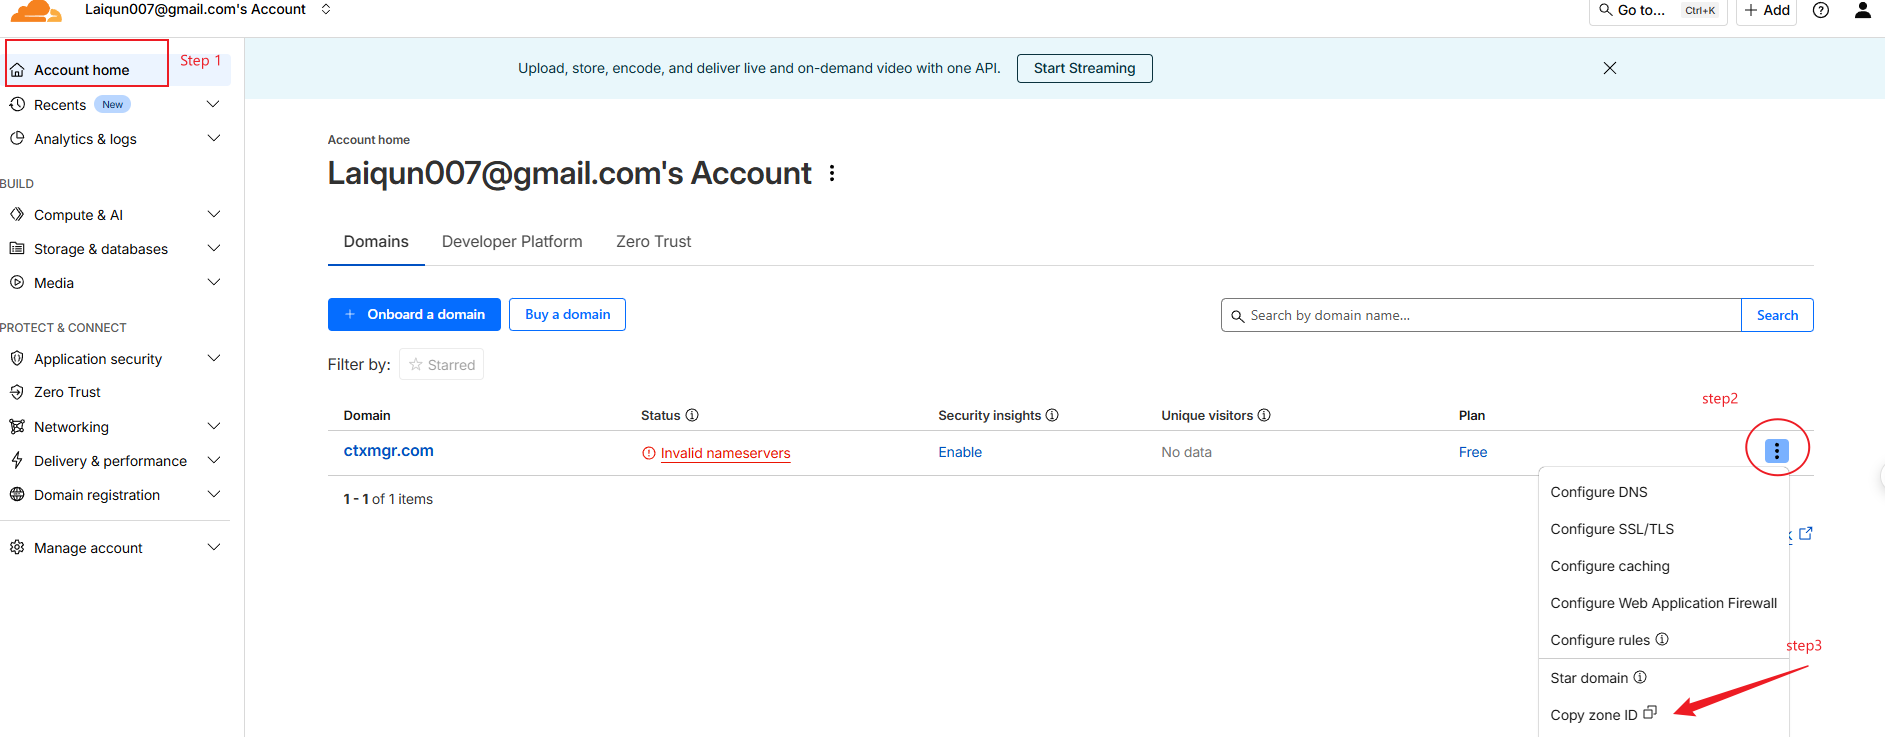Click the Free plan label progress indicator

pyautogui.click(x=1472, y=451)
